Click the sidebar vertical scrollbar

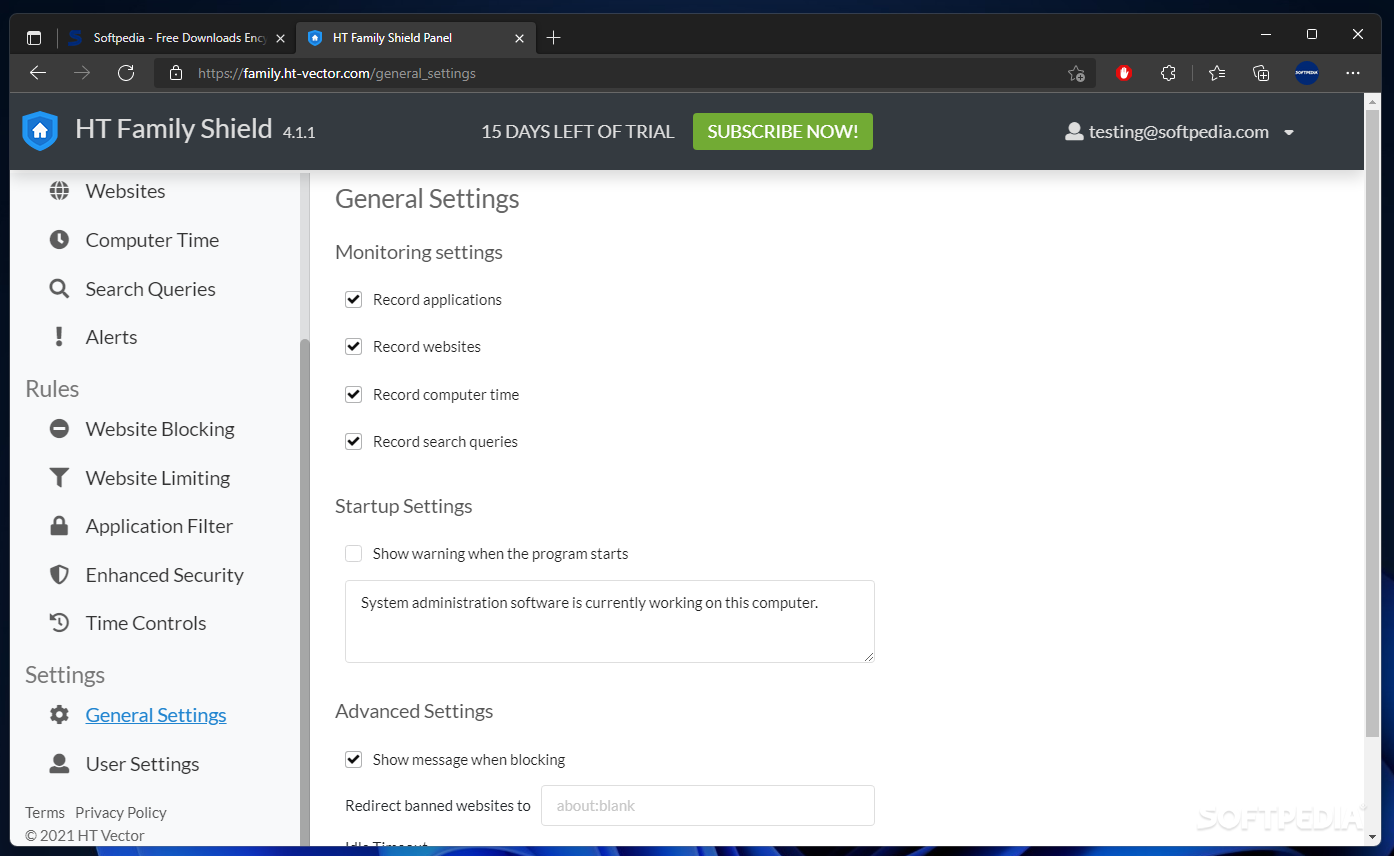click(305, 592)
